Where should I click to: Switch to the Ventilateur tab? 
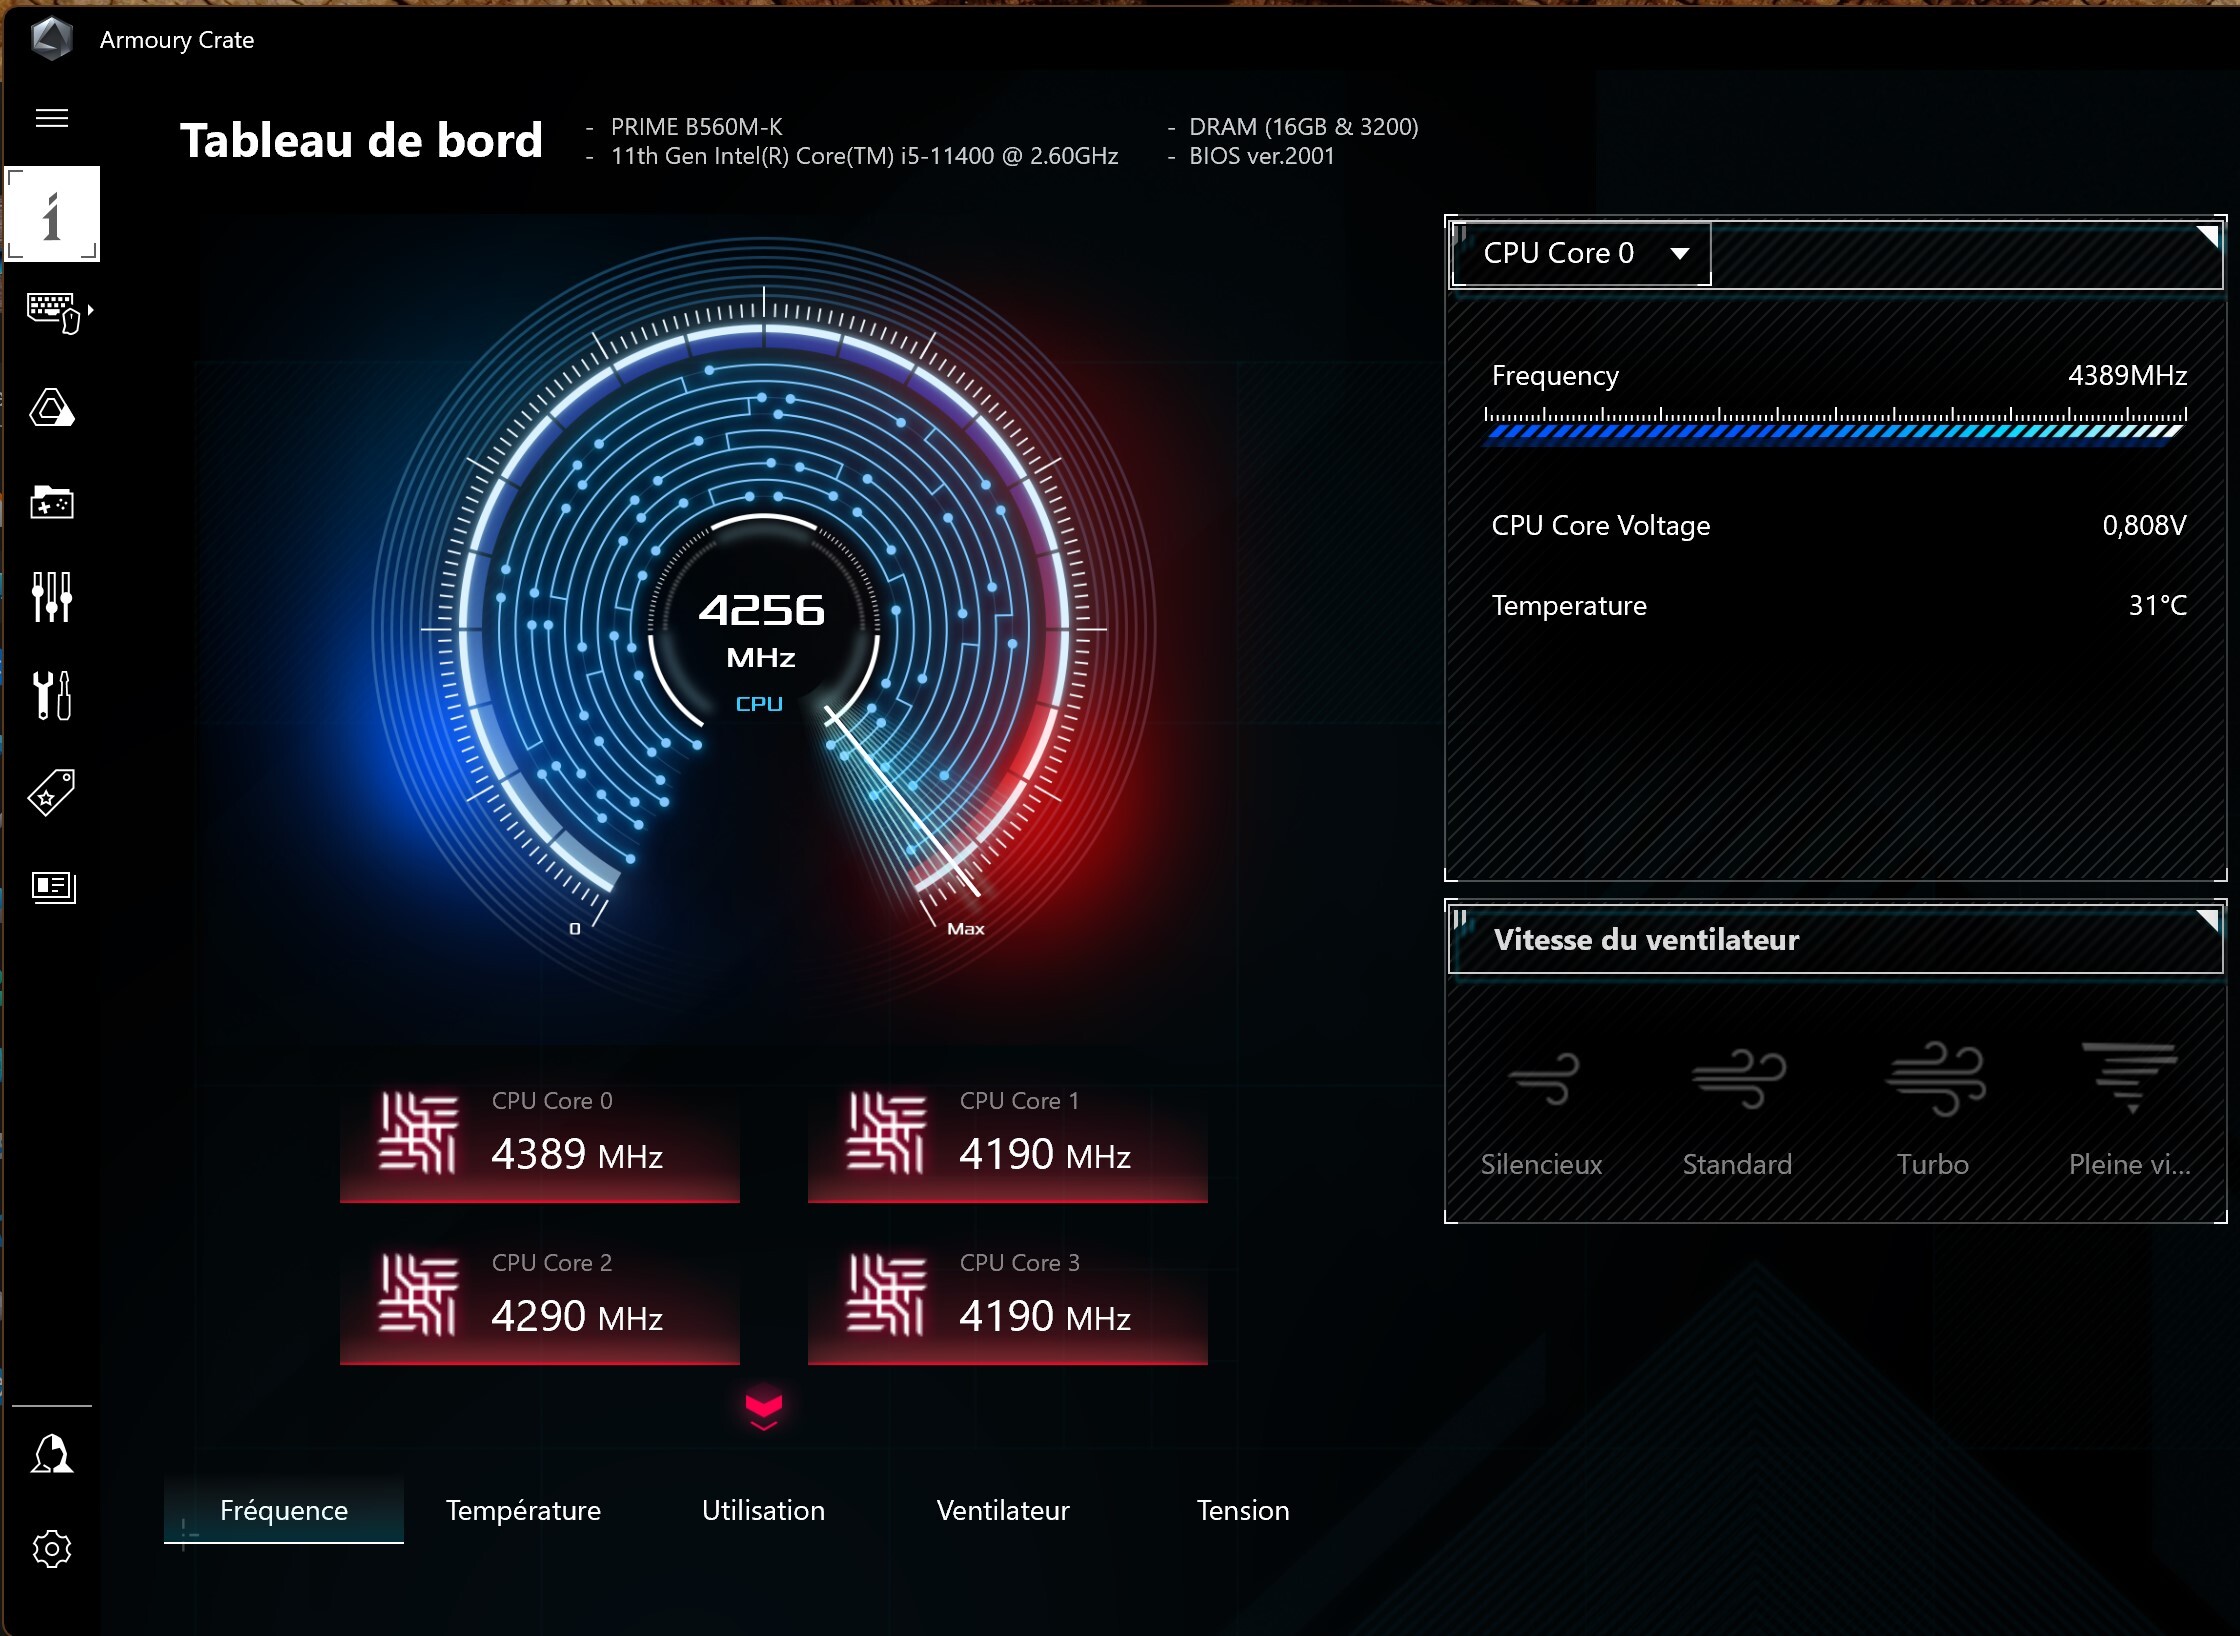pos(1003,1510)
